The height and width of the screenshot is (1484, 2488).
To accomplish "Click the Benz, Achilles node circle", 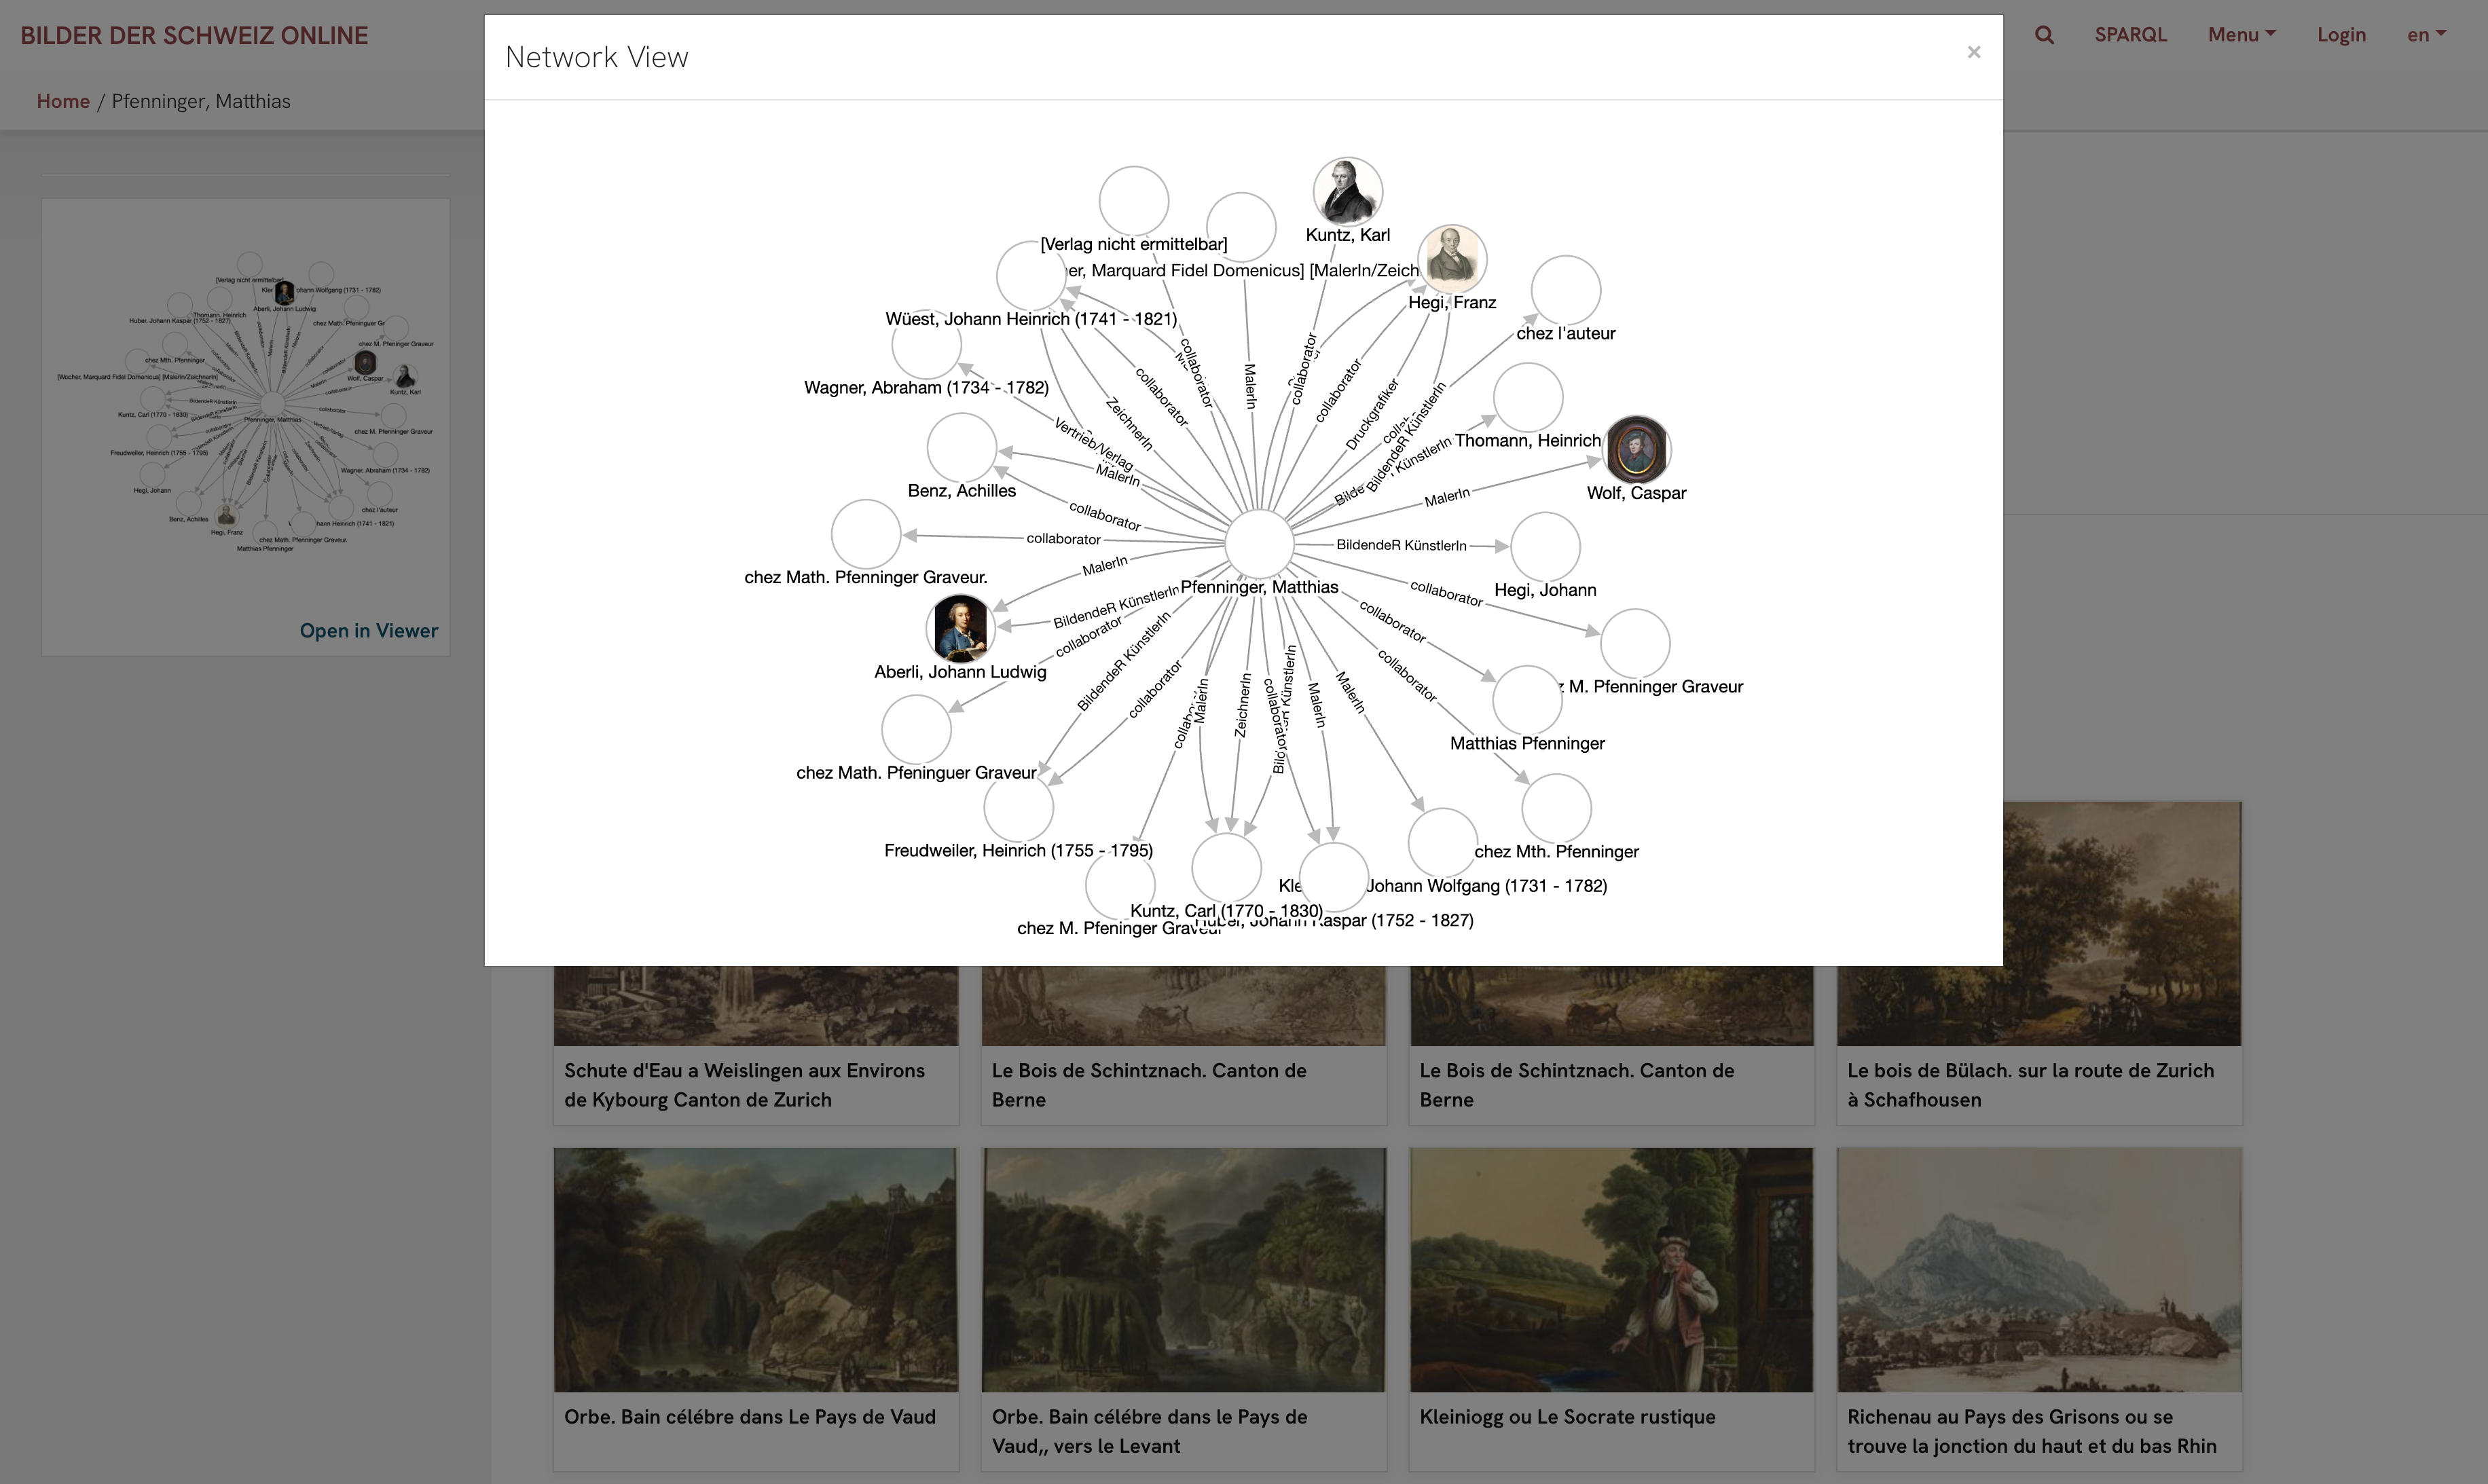I will tap(961, 448).
